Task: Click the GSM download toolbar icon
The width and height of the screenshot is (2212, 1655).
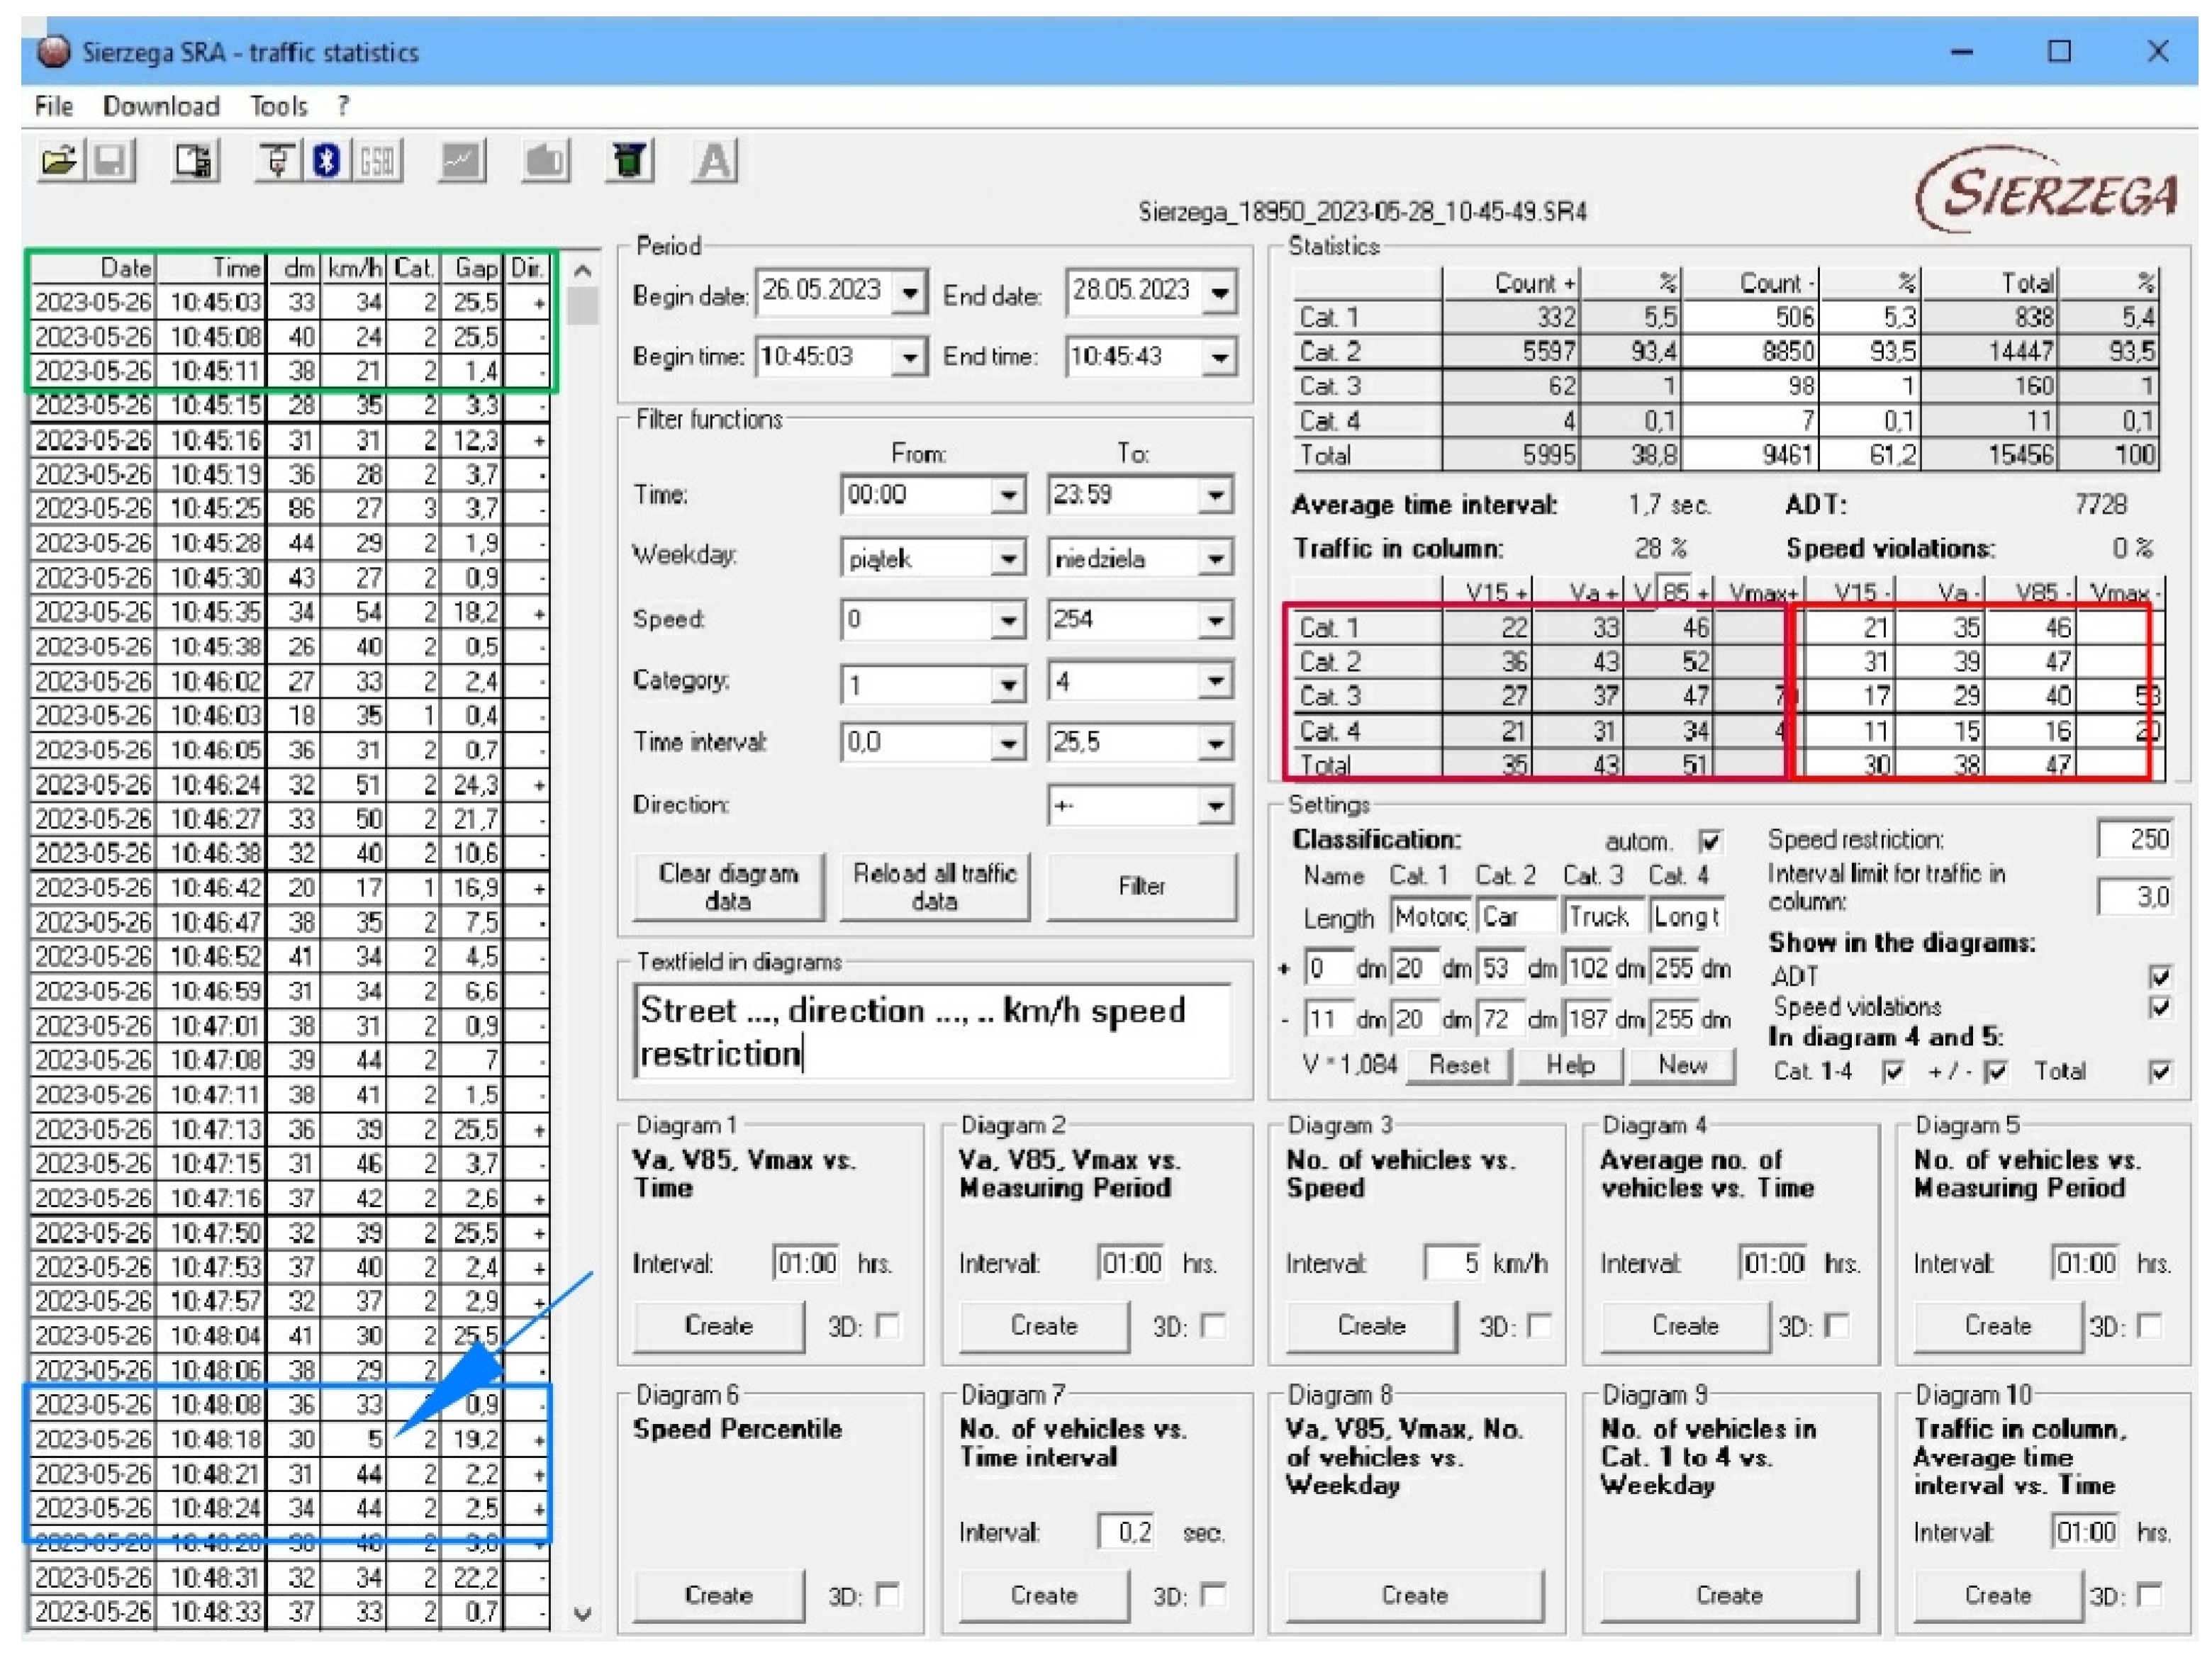Action: [x=377, y=161]
